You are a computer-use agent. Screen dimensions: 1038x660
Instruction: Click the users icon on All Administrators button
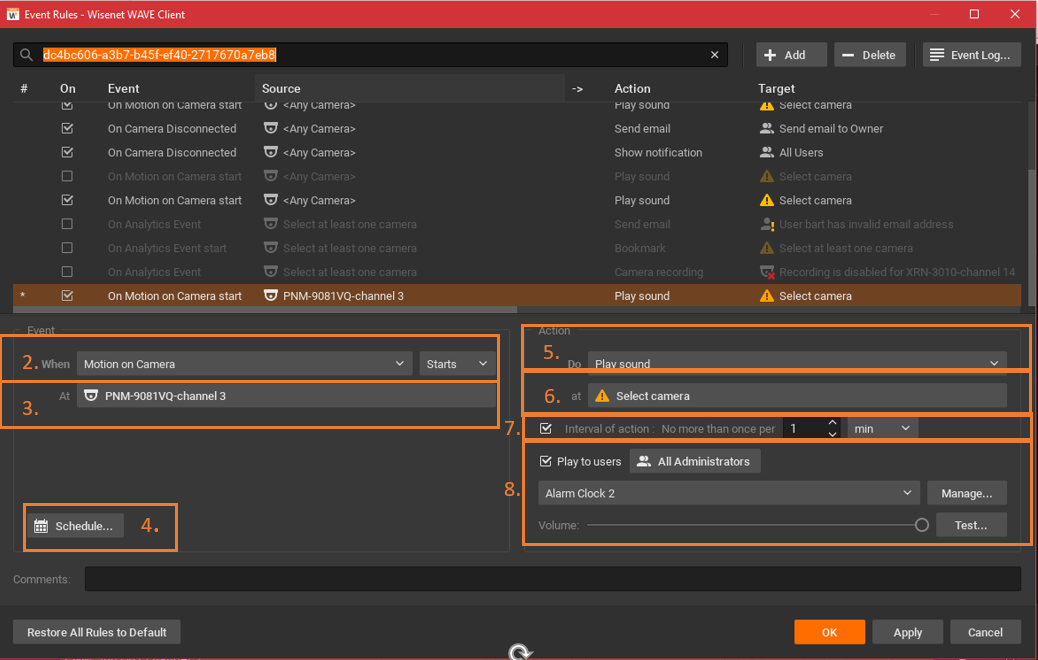(x=643, y=461)
